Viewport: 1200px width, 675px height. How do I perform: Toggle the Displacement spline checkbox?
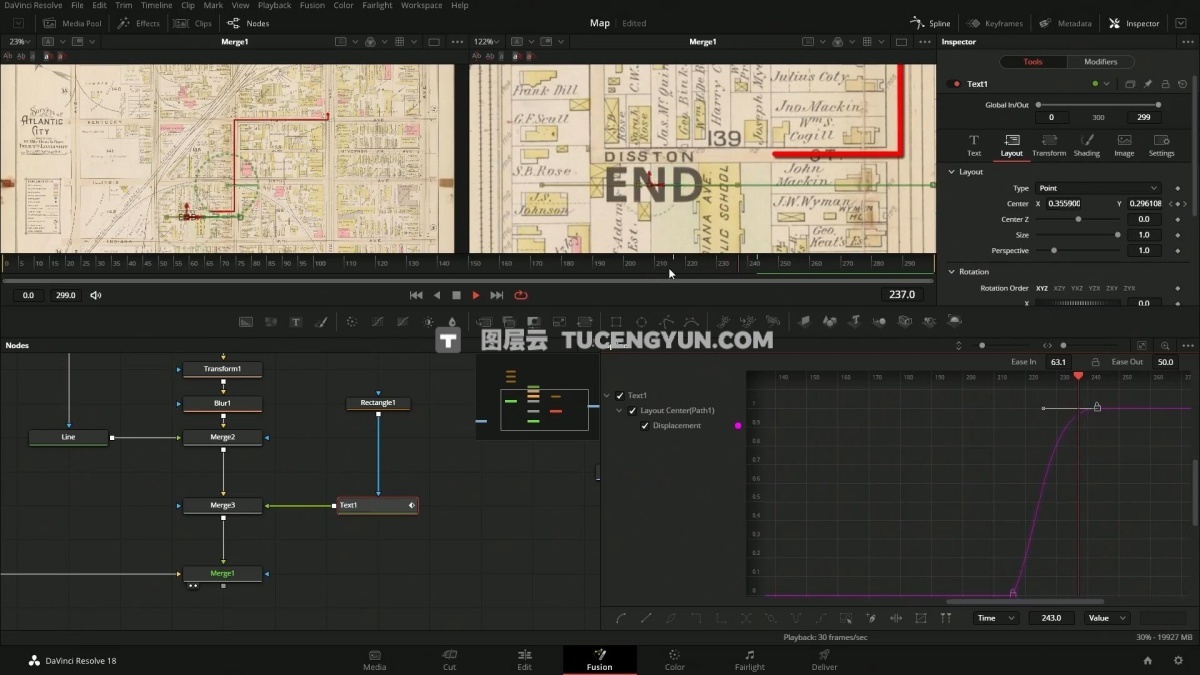pos(645,426)
